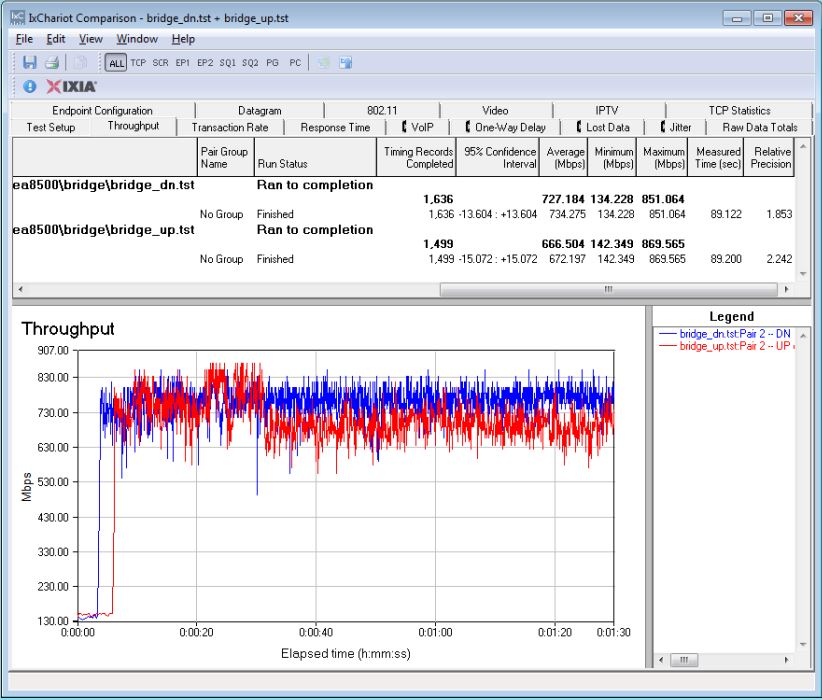Click the Maximum (Mbps) column header
Screen dimensions: 822x700
click(662, 157)
